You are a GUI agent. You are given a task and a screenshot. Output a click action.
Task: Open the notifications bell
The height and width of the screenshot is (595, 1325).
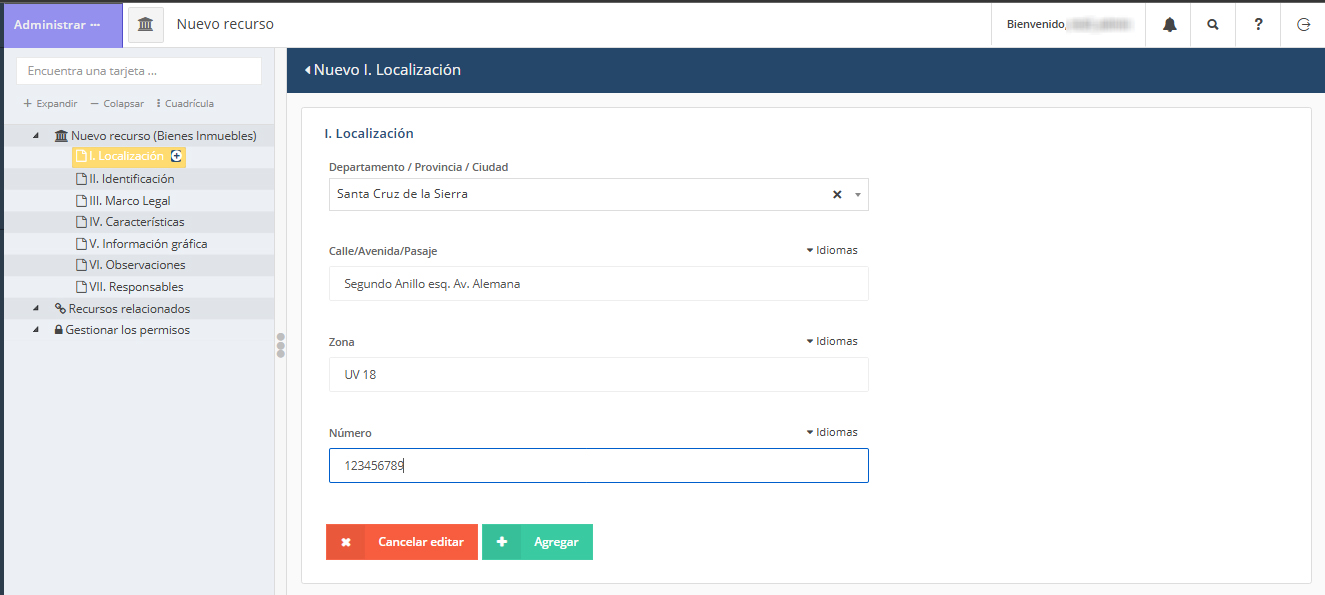1169,25
